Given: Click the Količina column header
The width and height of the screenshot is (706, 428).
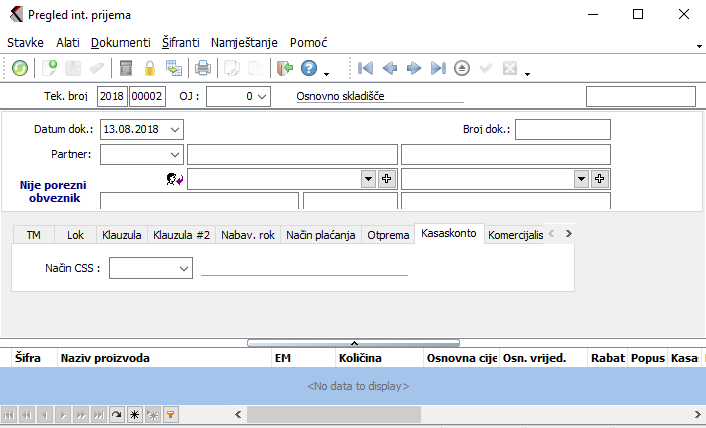Looking at the screenshot, I should pos(378,357).
